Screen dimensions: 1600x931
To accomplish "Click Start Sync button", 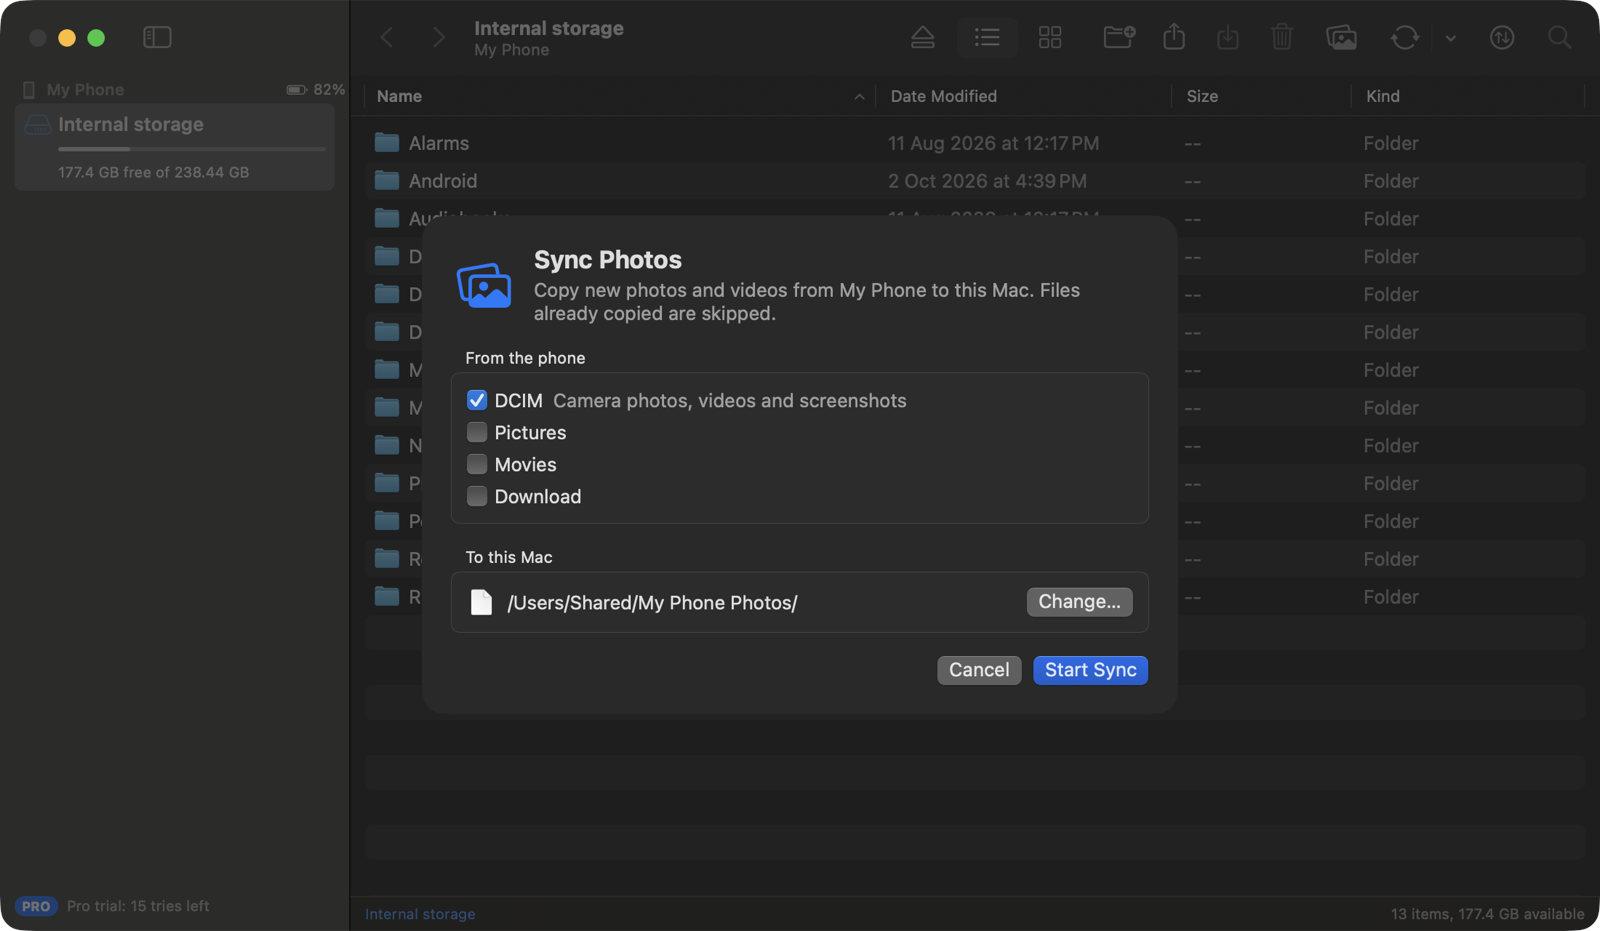I will click(x=1090, y=670).
